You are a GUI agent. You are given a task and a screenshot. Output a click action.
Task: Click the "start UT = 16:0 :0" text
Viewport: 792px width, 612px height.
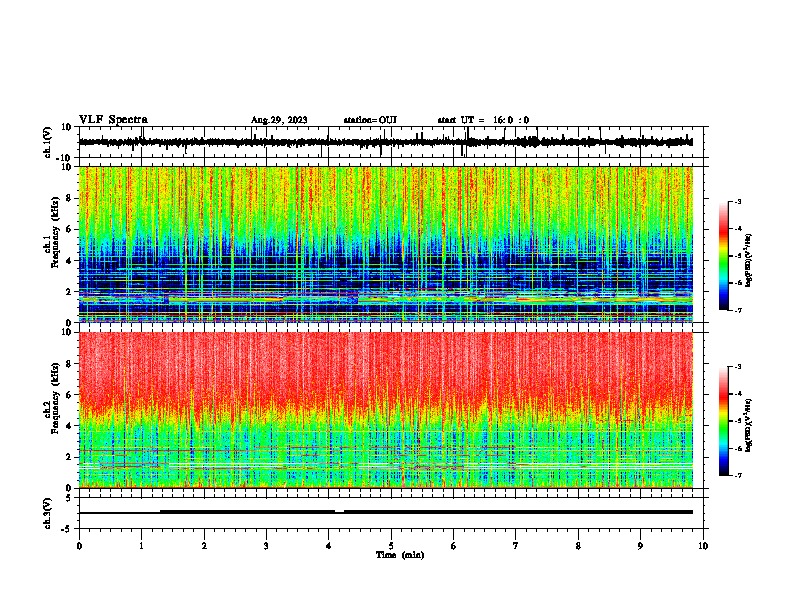click(483, 120)
